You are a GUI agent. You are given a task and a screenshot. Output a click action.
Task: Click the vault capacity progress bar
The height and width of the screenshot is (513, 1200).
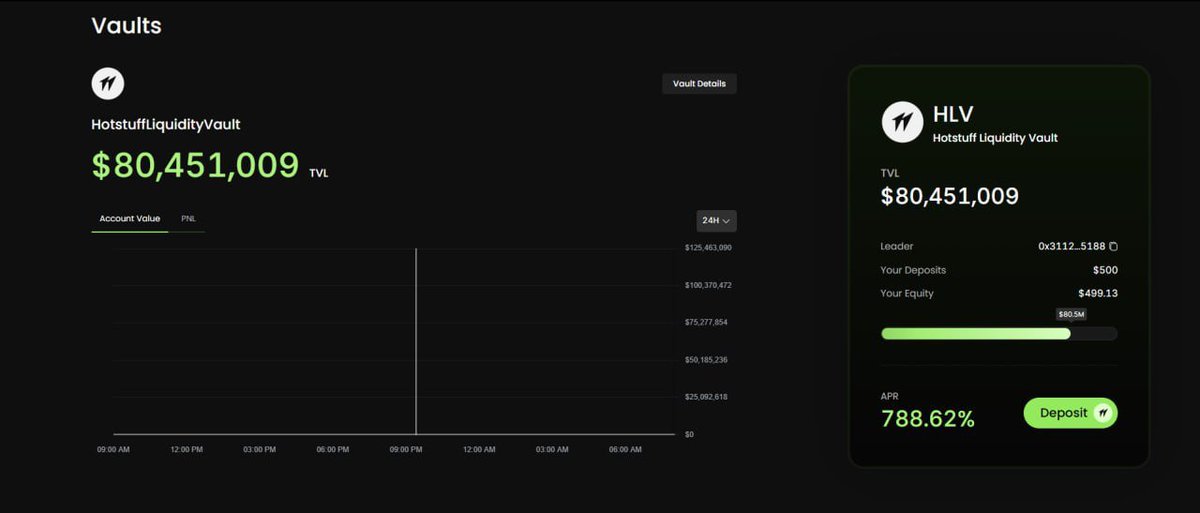click(x=999, y=334)
